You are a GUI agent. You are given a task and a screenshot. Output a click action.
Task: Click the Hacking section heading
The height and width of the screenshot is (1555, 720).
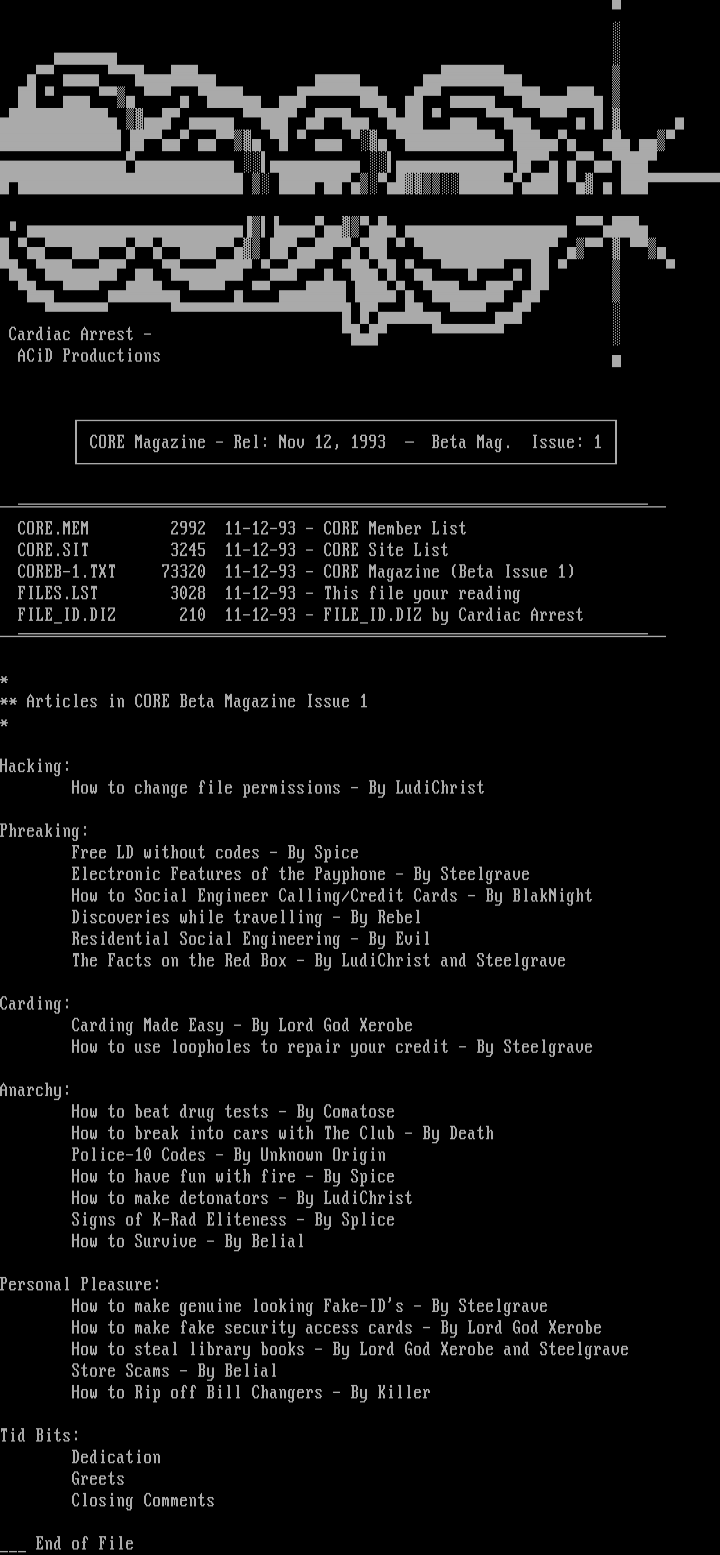point(36,766)
